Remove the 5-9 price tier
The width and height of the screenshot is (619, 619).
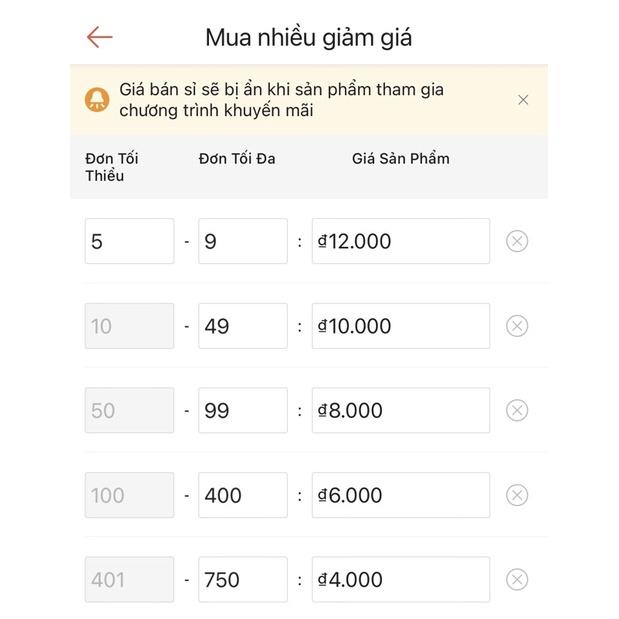[x=517, y=241]
